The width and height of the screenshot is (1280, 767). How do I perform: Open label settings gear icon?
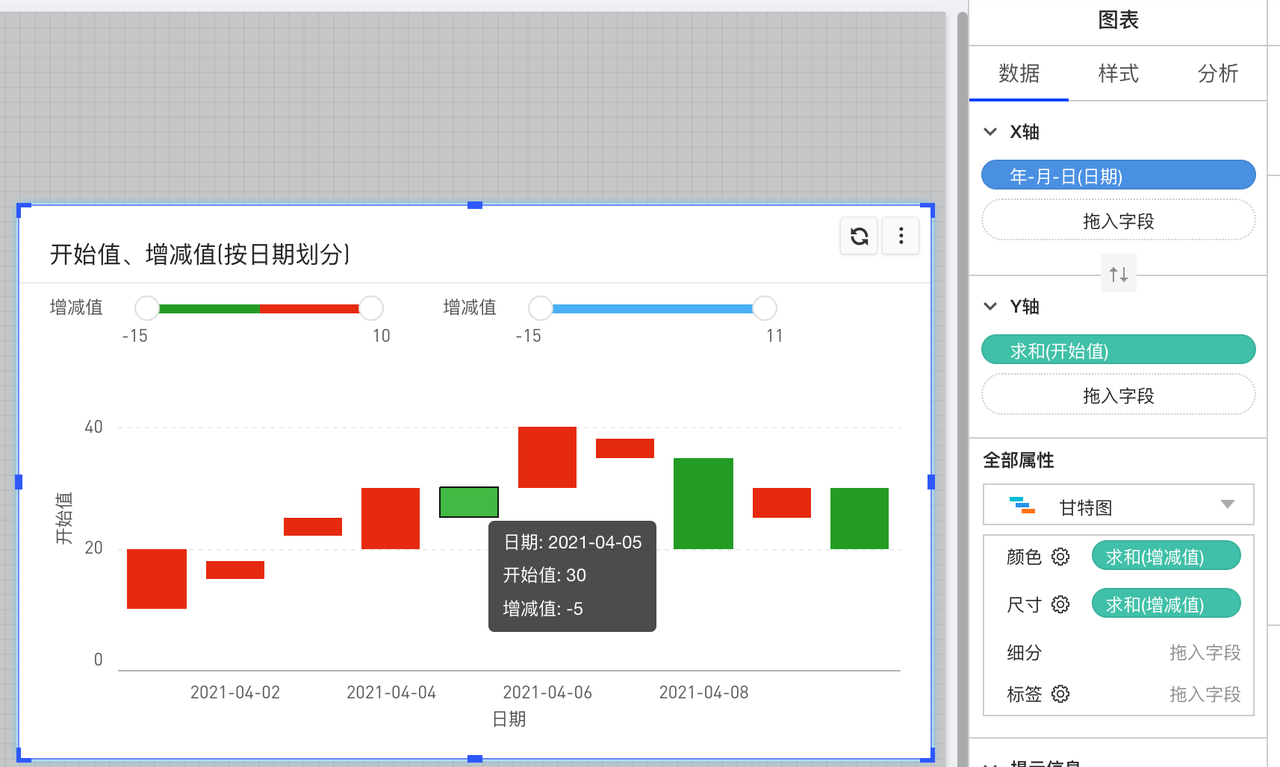(x=1061, y=694)
